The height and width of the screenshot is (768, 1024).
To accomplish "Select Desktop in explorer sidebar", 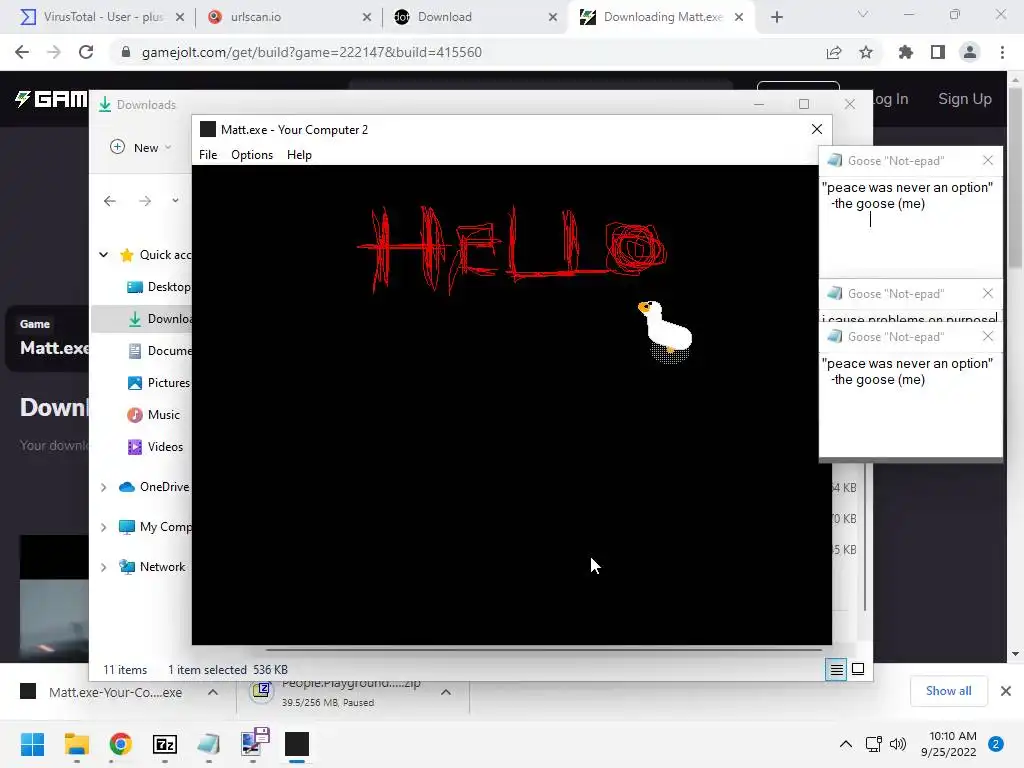I will [159, 287].
